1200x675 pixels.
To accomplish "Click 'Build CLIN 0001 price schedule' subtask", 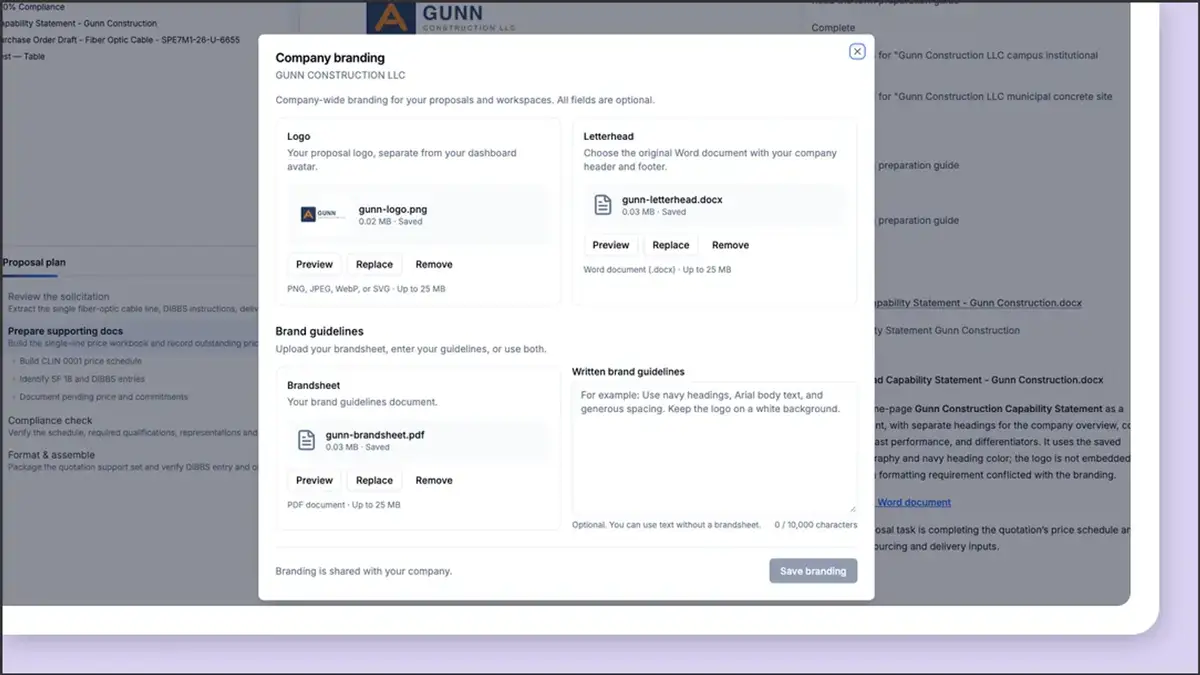I will [81, 361].
